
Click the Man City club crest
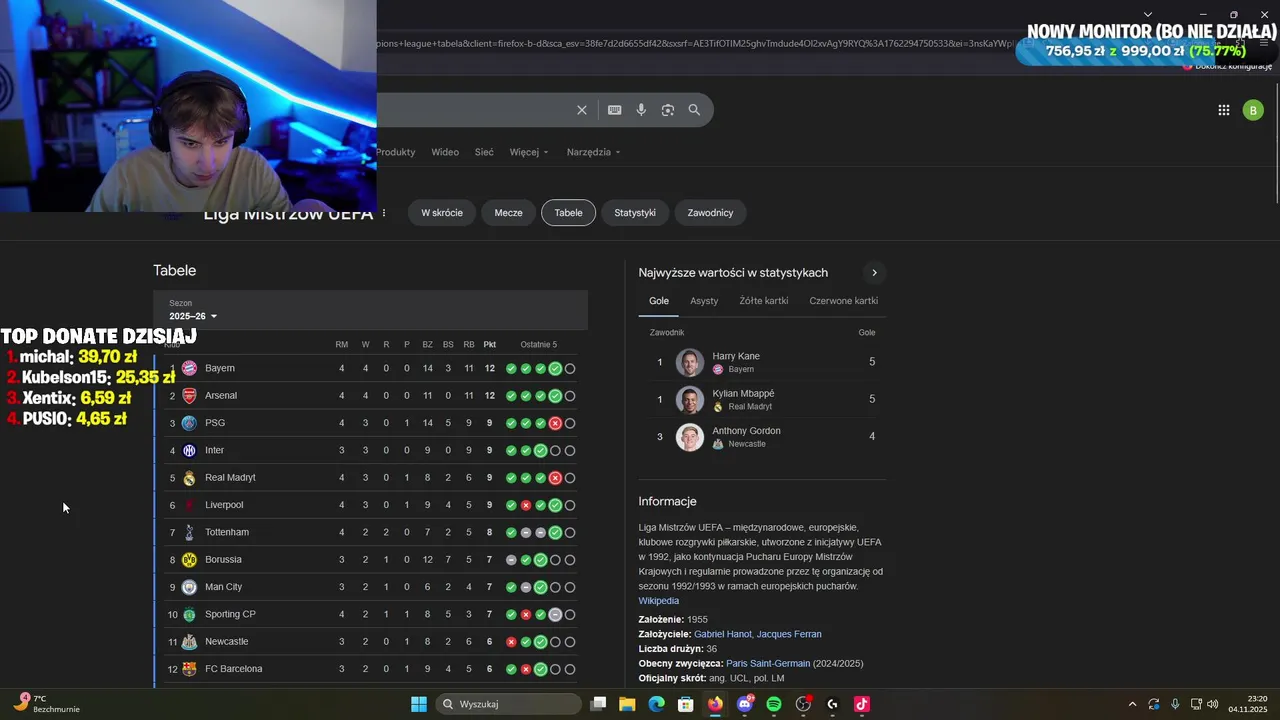click(189, 587)
